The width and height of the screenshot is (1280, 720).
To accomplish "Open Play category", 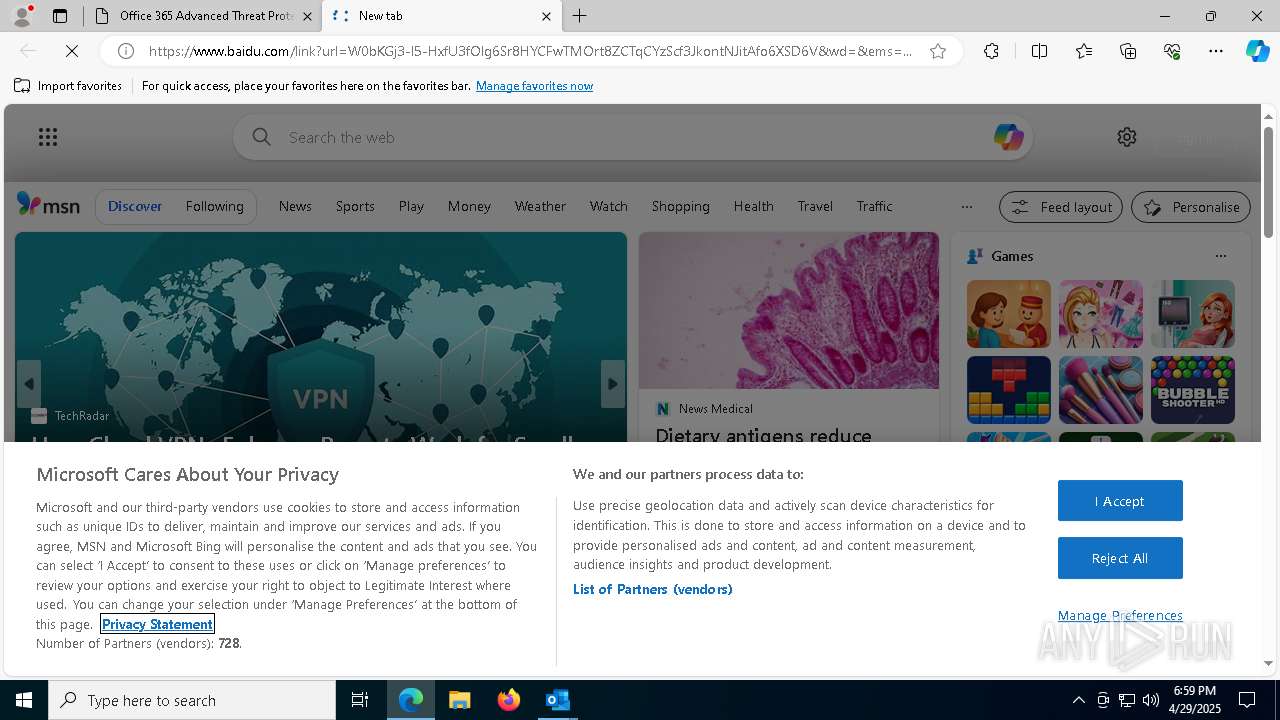I will click(x=411, y=206).
